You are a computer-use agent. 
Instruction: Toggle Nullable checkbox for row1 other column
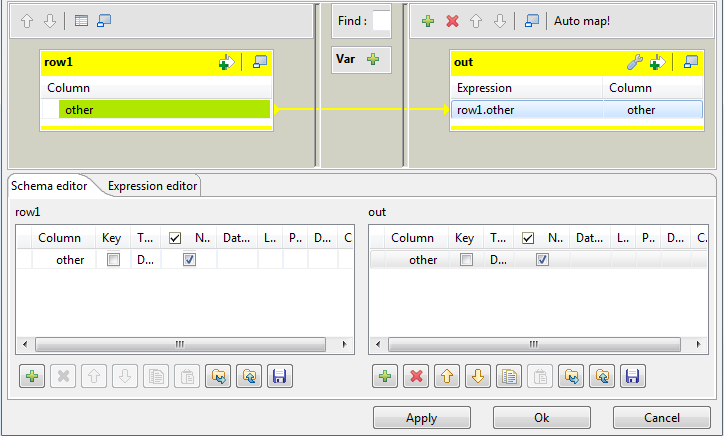click(x=189, y=260)
